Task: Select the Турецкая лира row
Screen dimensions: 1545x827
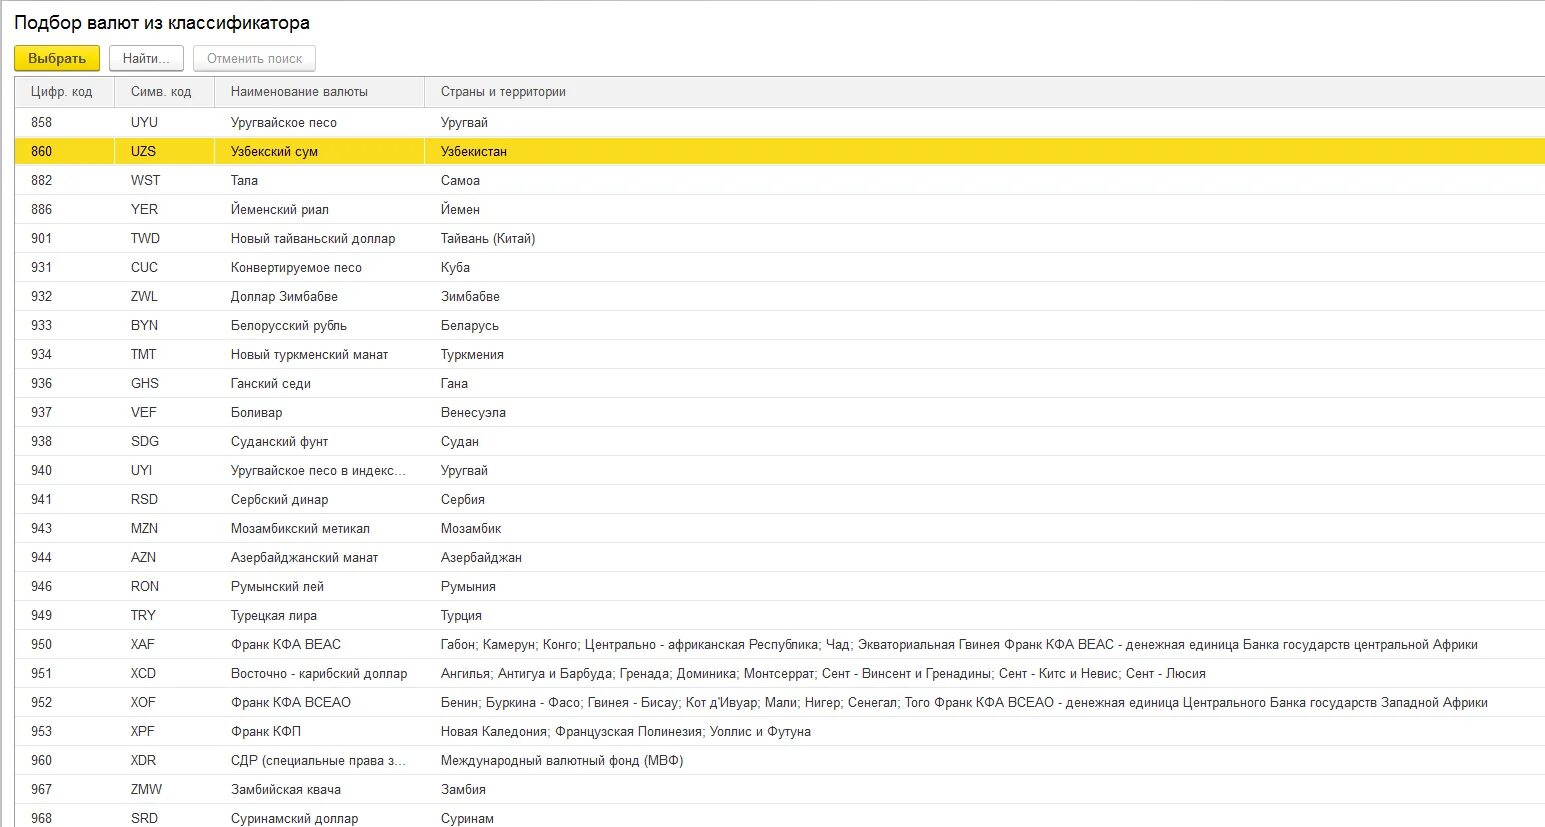Action: point(780,615)
